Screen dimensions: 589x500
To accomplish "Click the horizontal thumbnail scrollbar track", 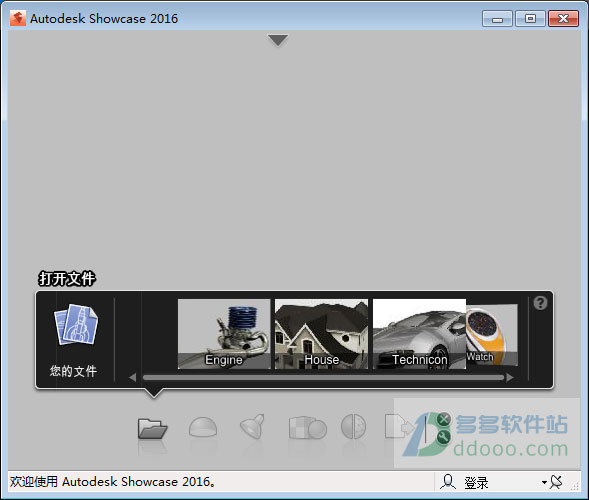I will click(323, 378).
